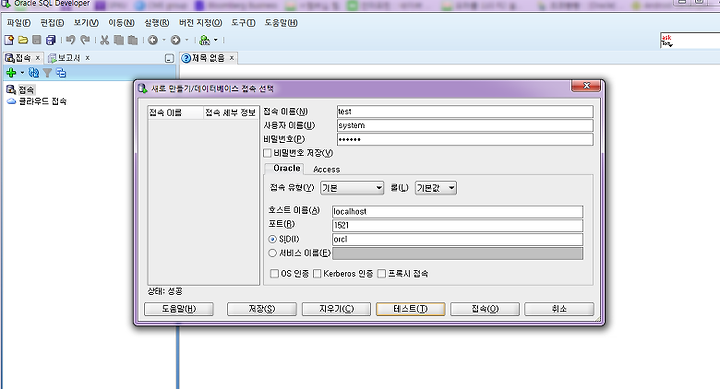Open the 버전 지정 menu

(200, 23)
